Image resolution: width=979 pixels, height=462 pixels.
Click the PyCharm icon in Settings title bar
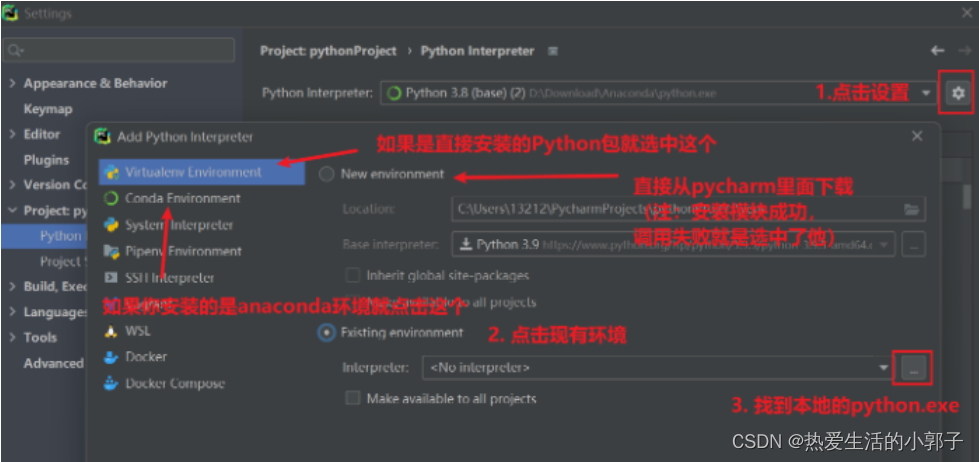[x=10, y=13]
